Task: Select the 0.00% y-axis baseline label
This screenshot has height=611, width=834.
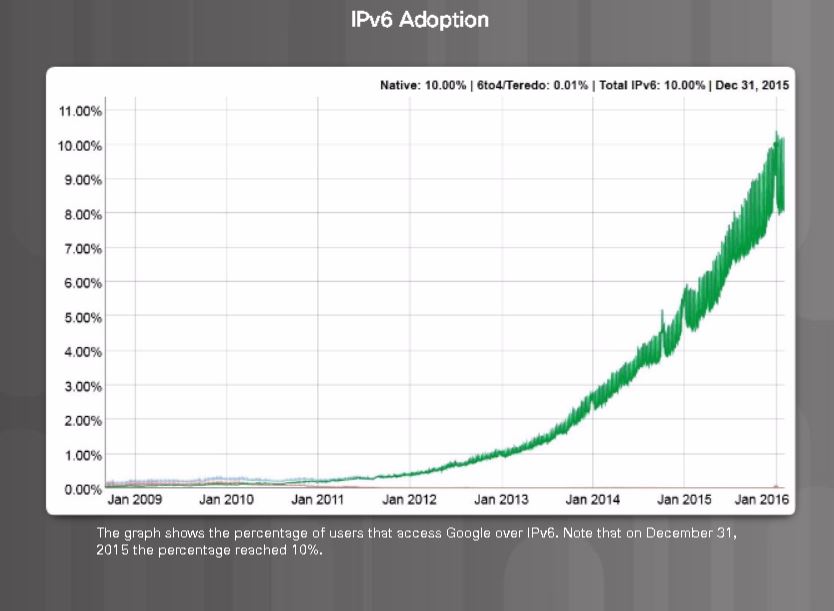Action: [x=83, y=489]
